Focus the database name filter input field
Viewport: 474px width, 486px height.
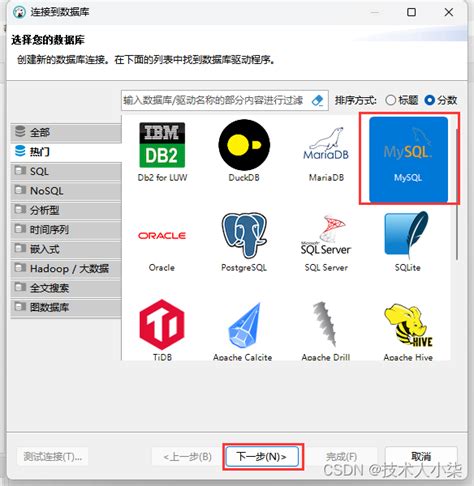point(215,100)
